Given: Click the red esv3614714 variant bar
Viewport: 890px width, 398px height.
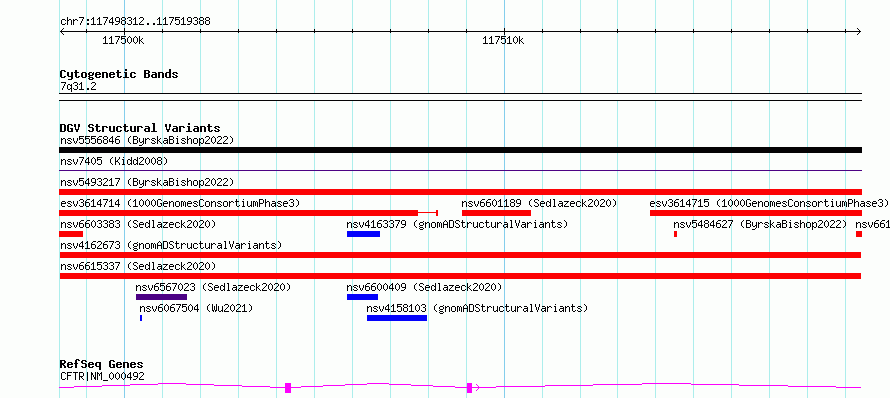Looking at the screenshot, I should click(x=248, y=213).
